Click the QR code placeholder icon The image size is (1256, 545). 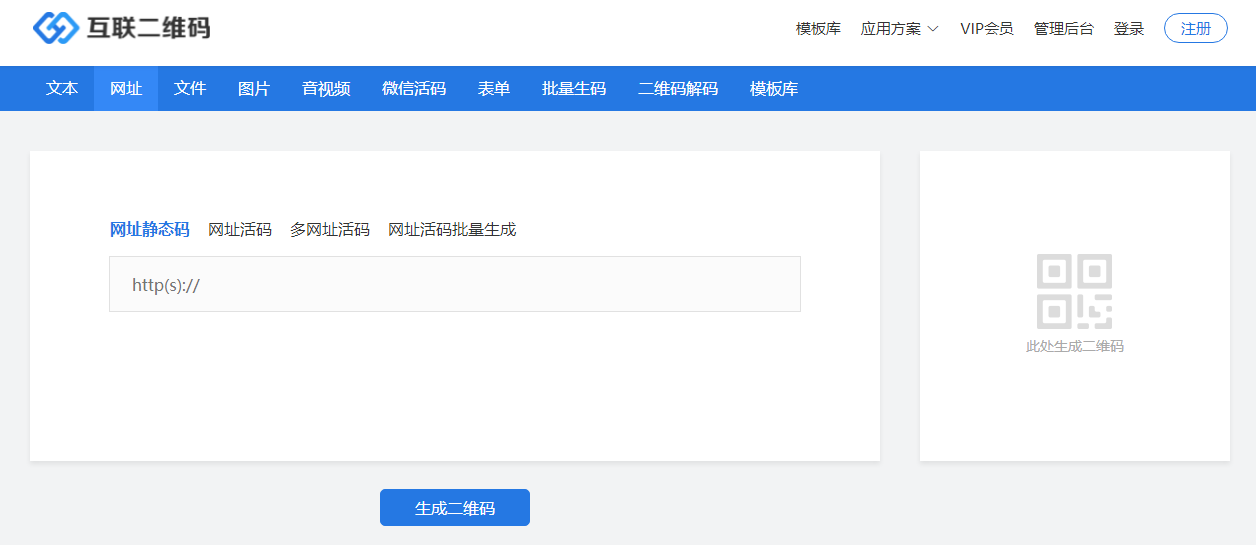coord(1075,291)
